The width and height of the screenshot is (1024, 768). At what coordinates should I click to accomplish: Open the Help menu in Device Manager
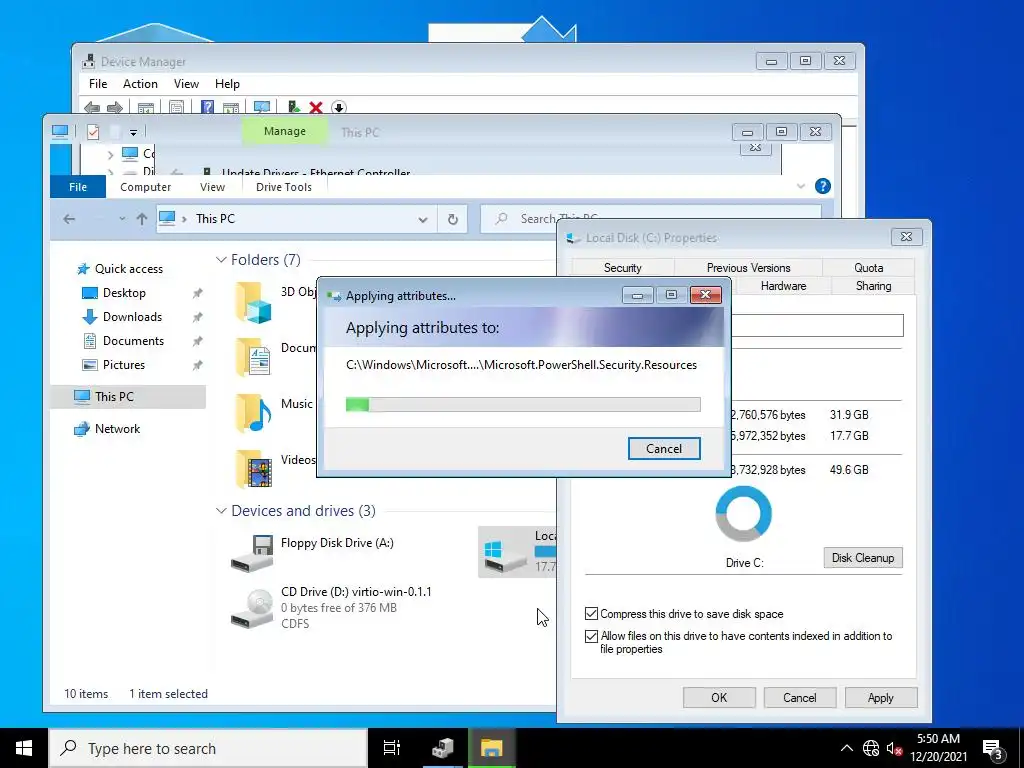point(227,84)
